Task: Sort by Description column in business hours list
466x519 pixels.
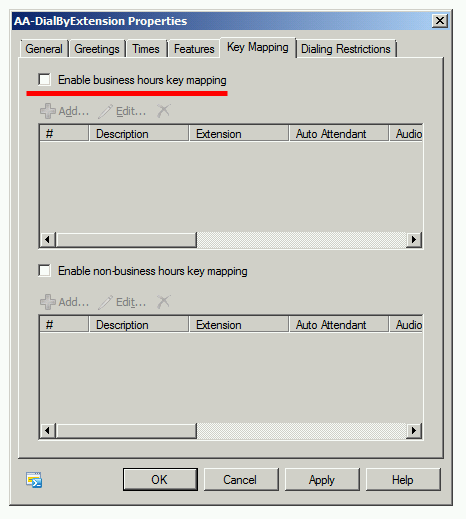Action: pos(139,134)
